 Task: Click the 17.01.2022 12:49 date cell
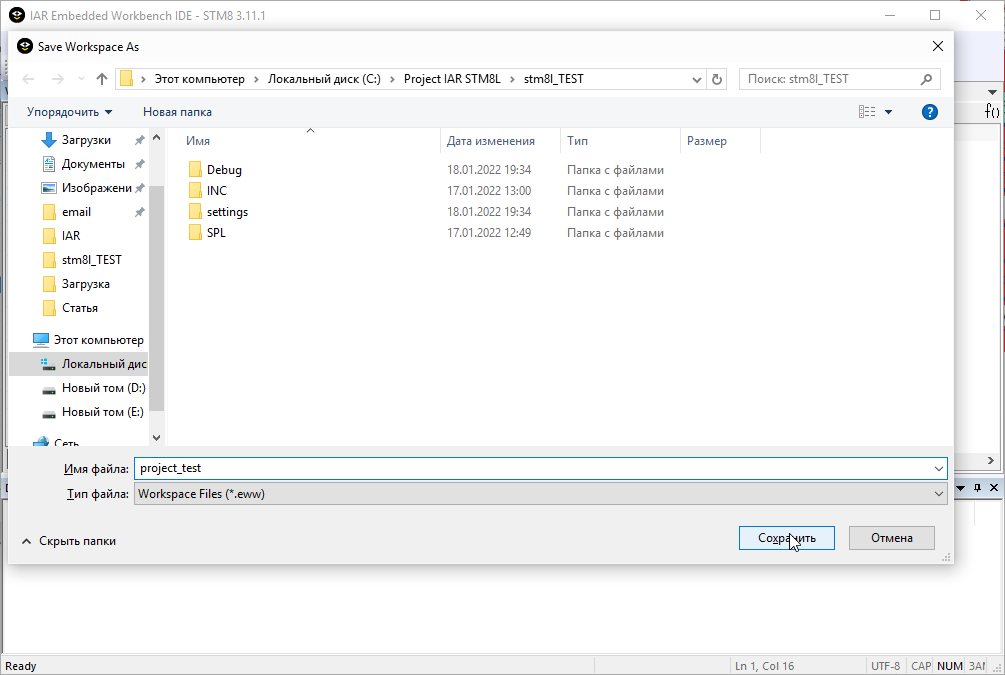tap(489, 233)
